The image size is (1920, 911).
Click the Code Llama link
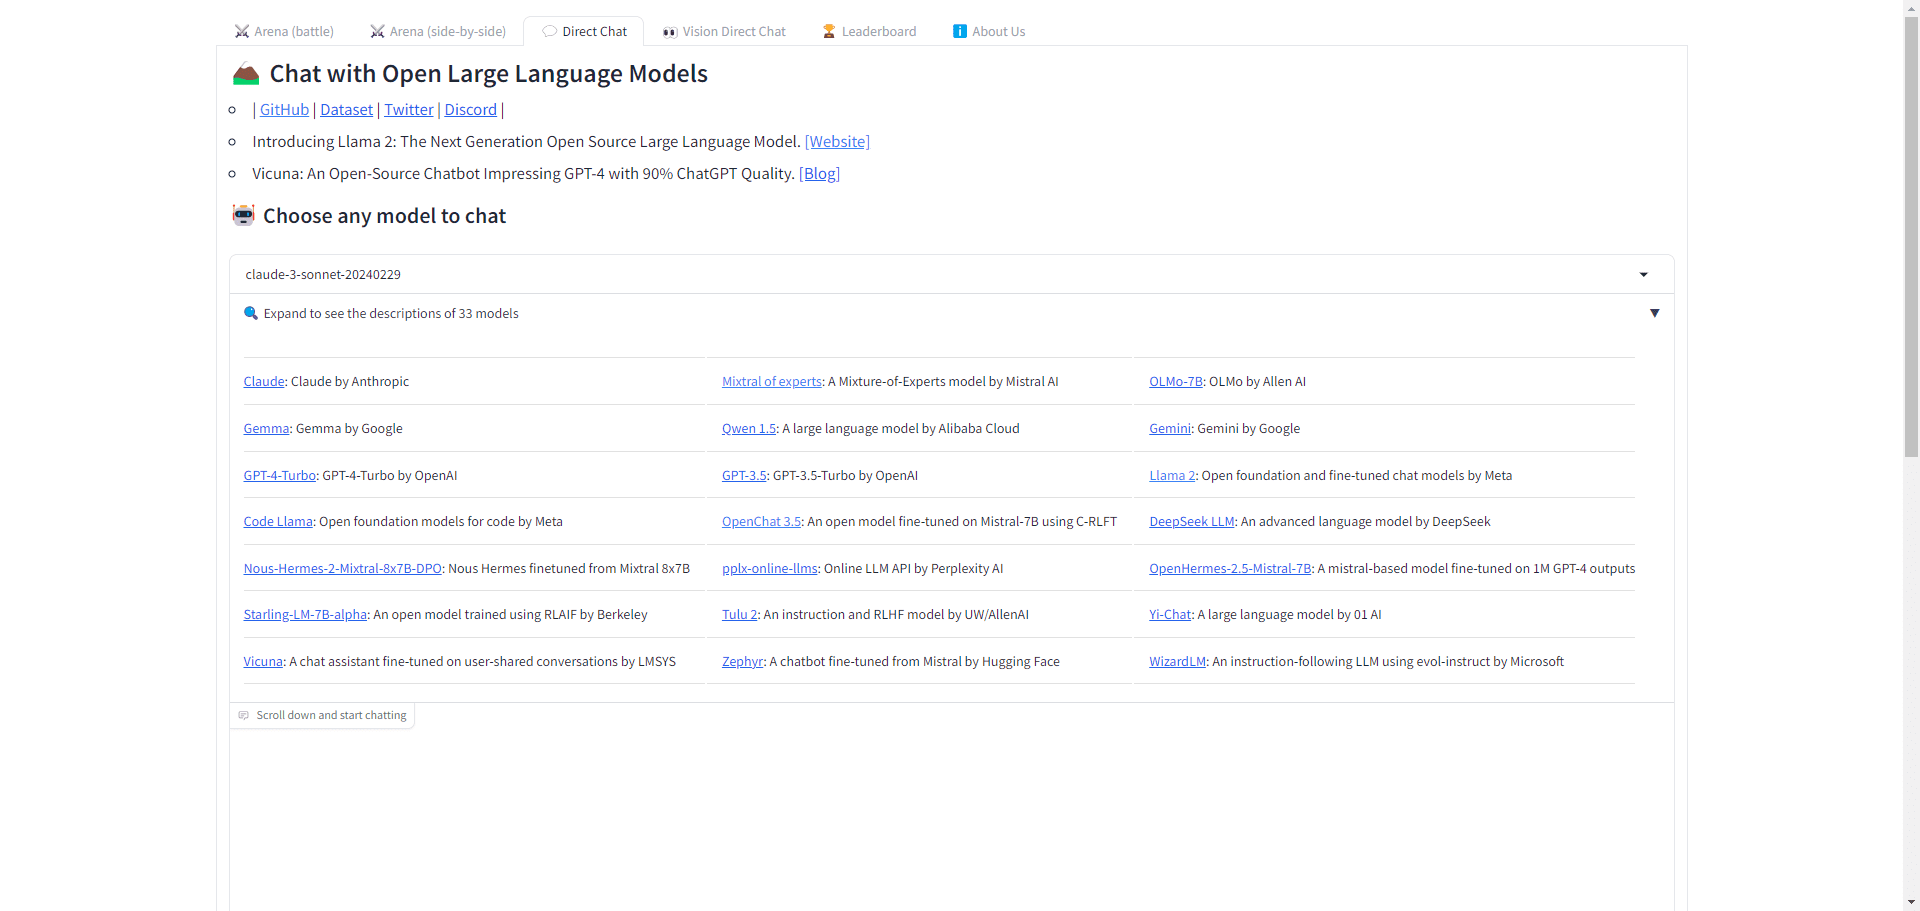coord(278,522)
